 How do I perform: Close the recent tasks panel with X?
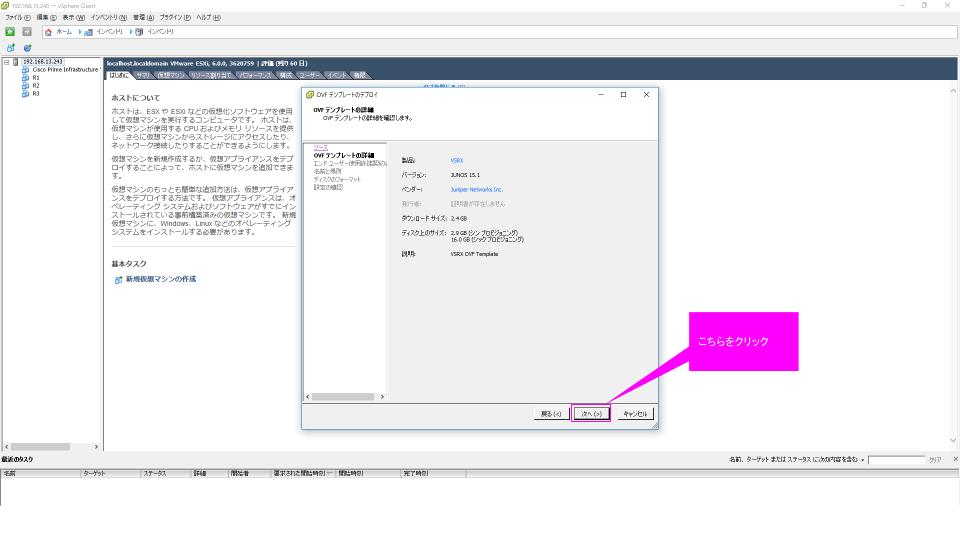click(955, 459)
